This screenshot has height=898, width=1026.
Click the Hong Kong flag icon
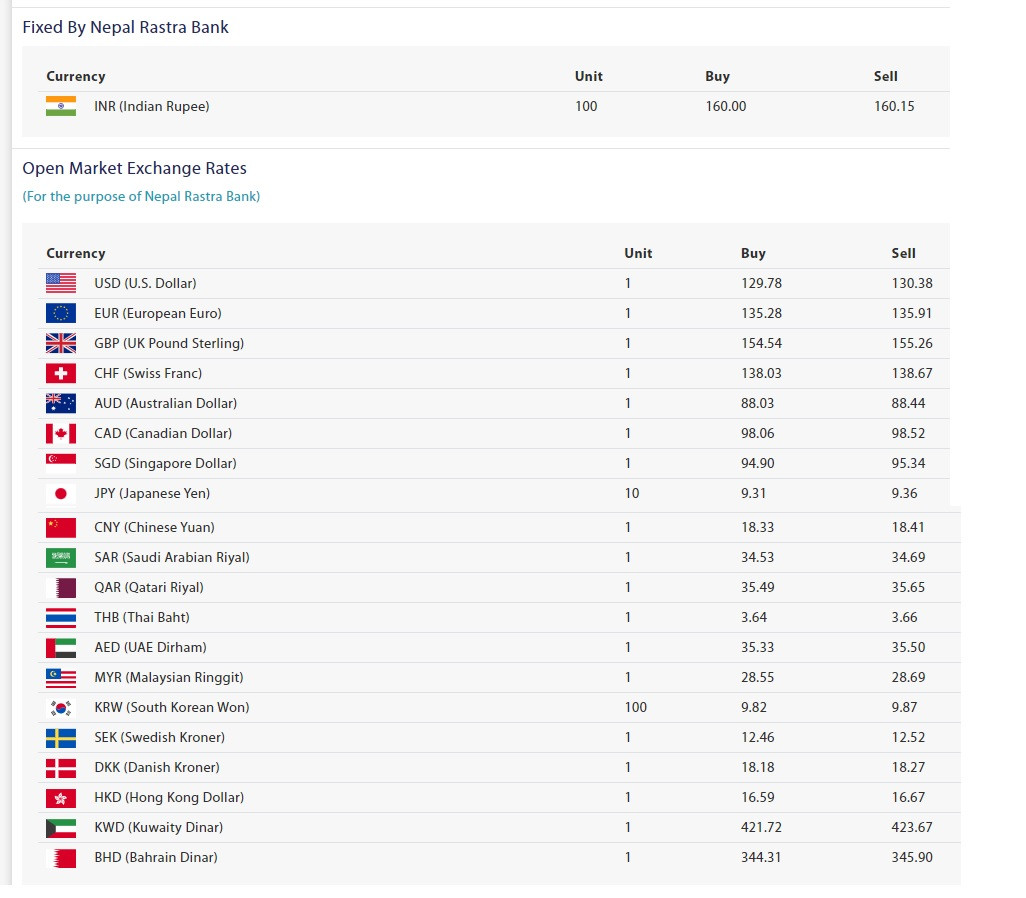[x=61, y=799]
